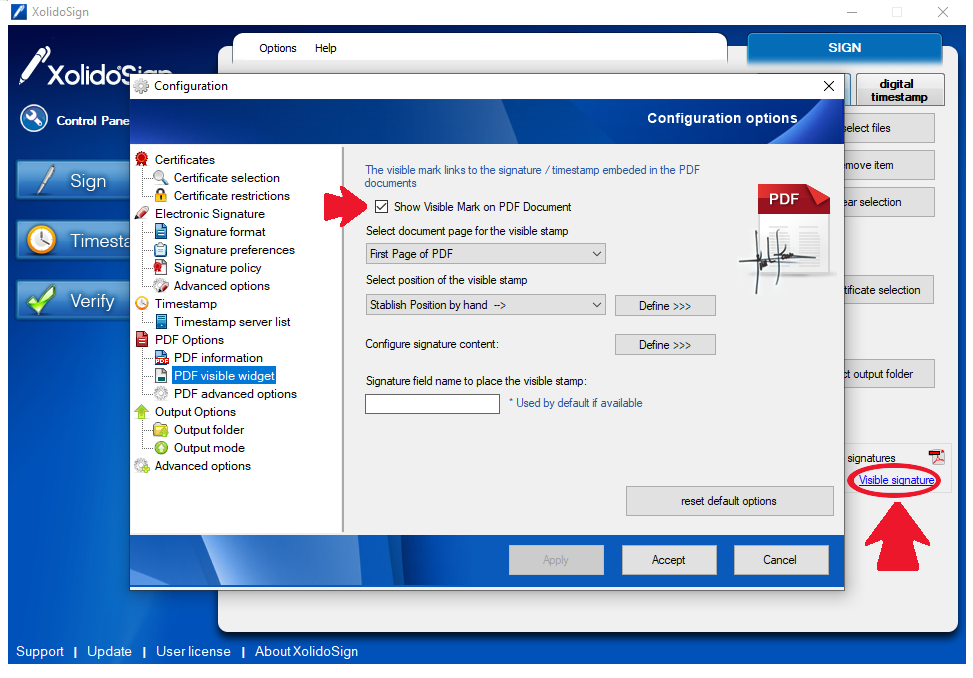Viewport: 973px width, 678px height.
Task: Click the Output mode green circle icon
Action: (x=161, y=447)
